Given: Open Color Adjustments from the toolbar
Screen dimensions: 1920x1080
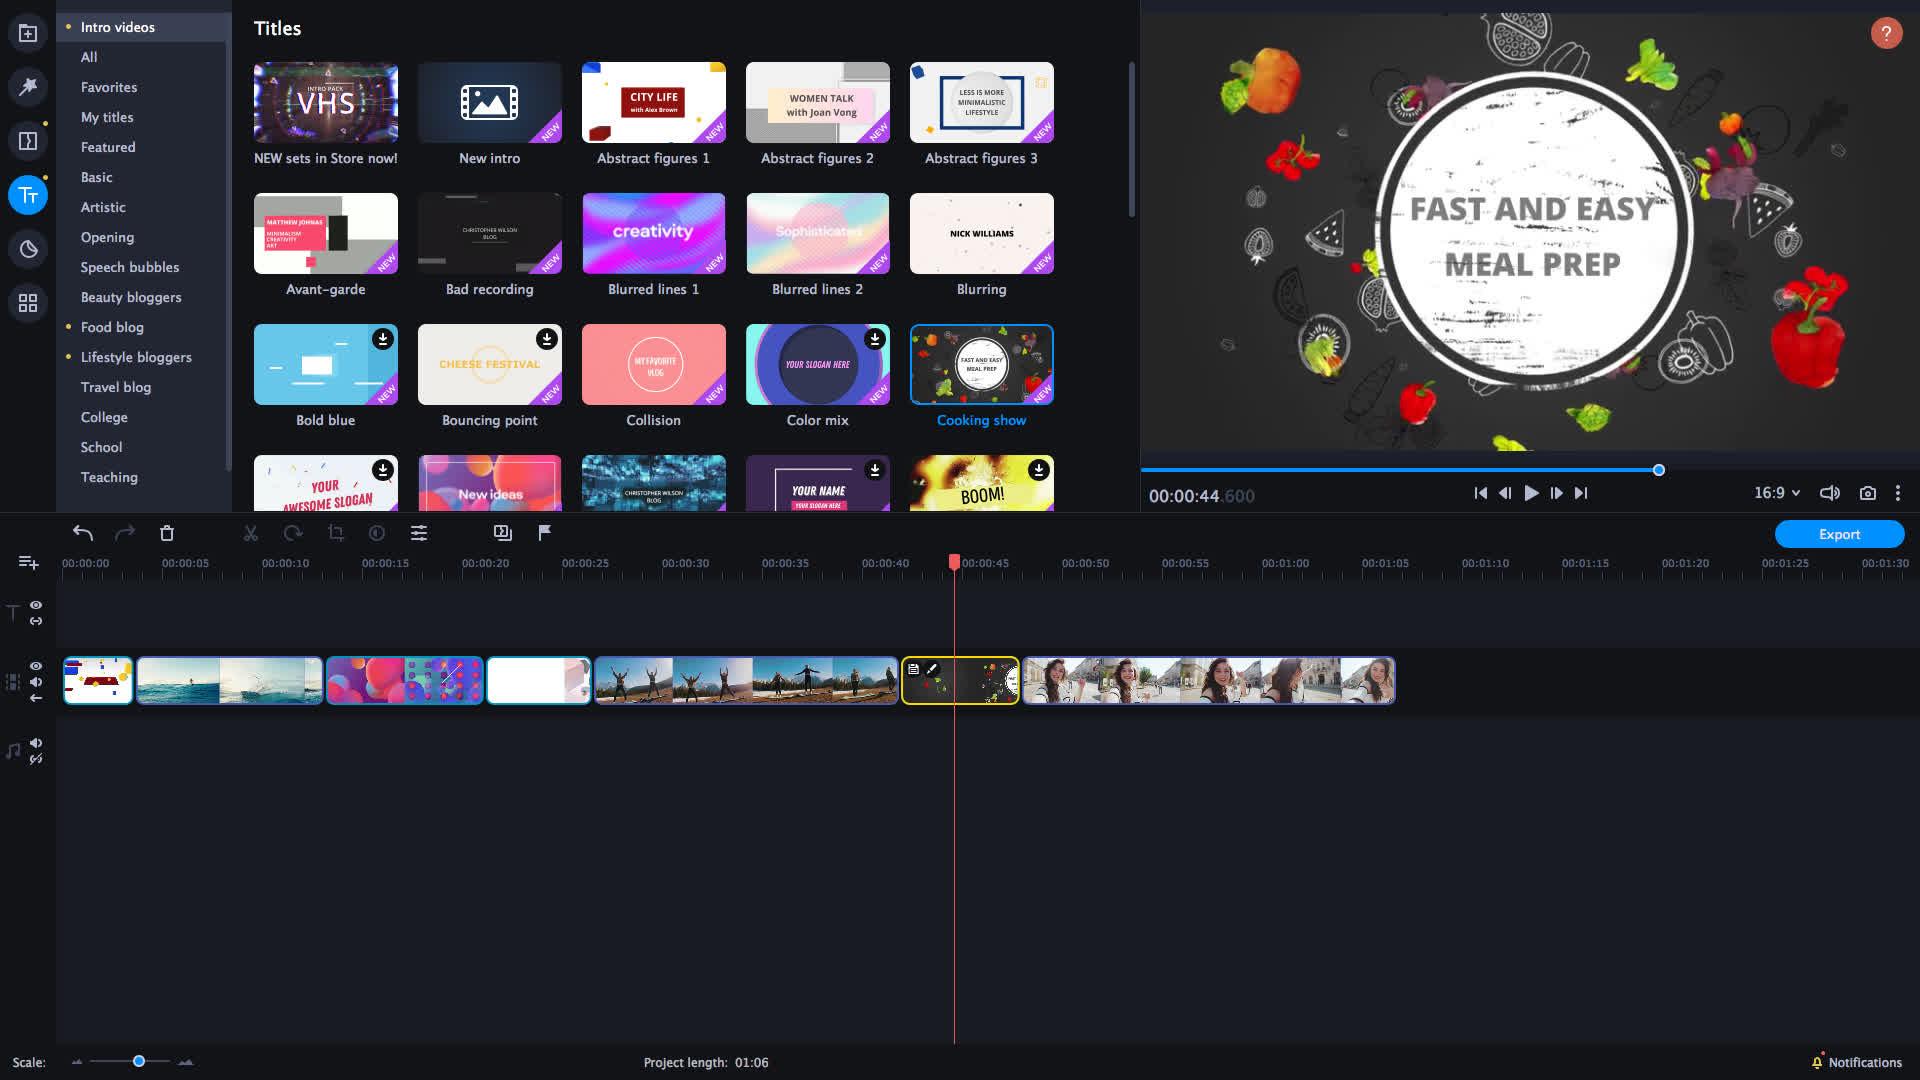Looking at the screenshot, I should 376,533.
